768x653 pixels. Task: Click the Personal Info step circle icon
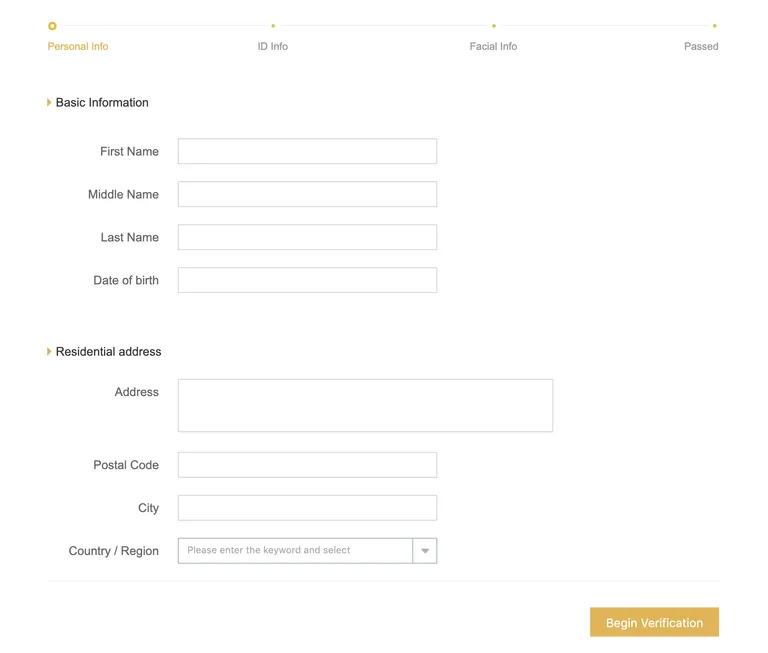click(x=52, y=26)
